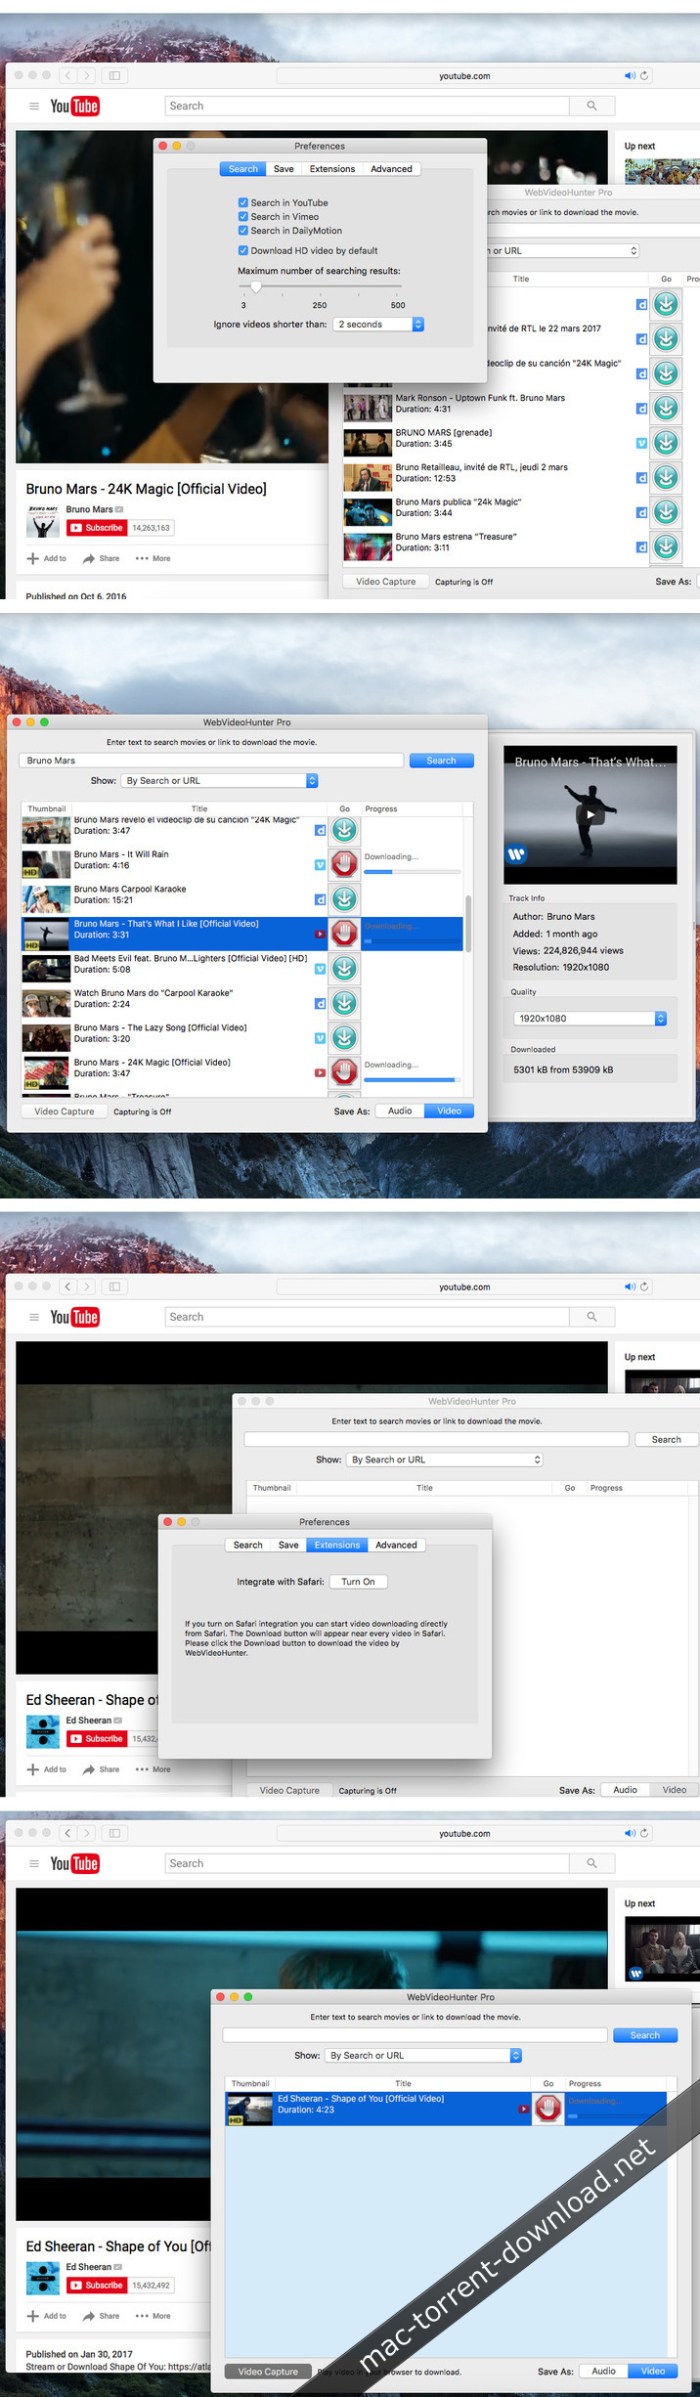Open Extensions tab in preferences showing search checkboxes
The height and width of the screenshot is (2397, 700).
point(332,169)
